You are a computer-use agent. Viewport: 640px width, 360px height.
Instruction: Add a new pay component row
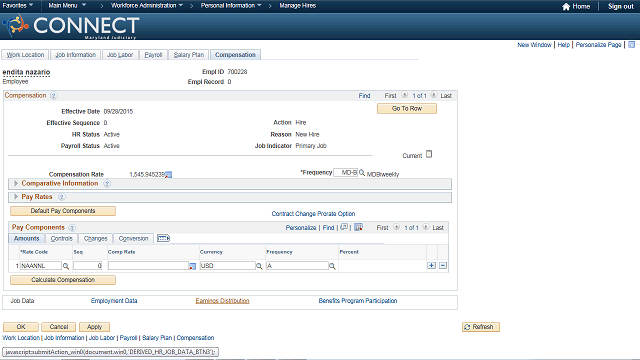click(431, 266)
